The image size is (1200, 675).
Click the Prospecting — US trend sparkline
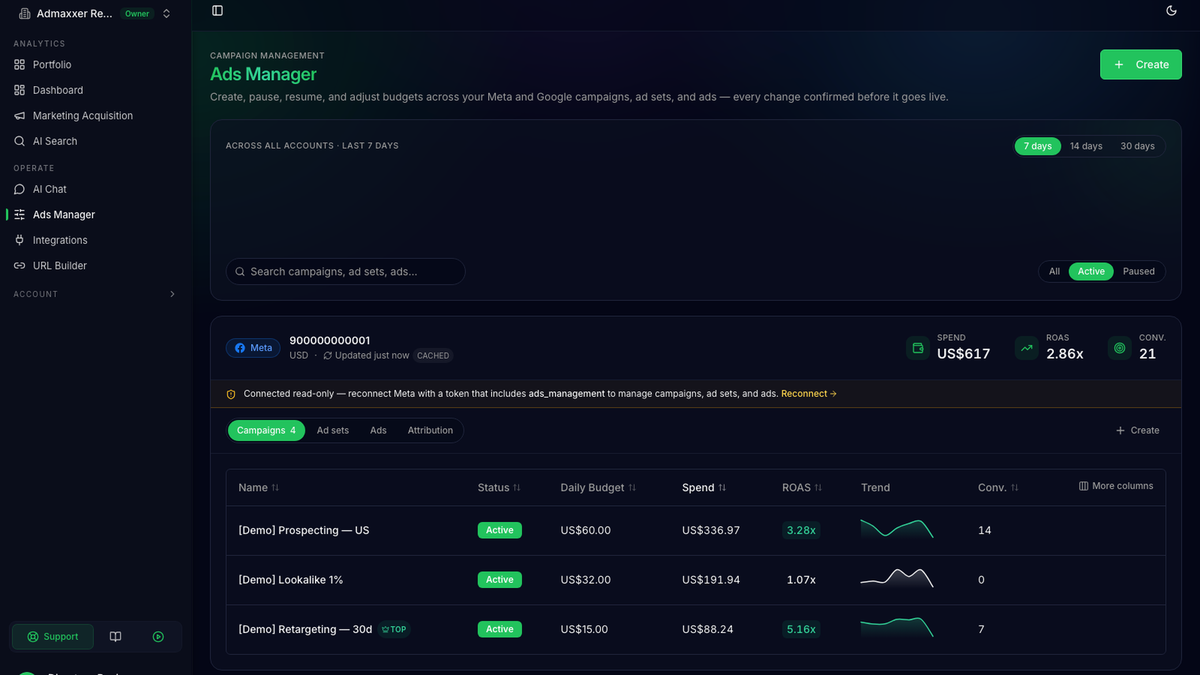point(897,529)
